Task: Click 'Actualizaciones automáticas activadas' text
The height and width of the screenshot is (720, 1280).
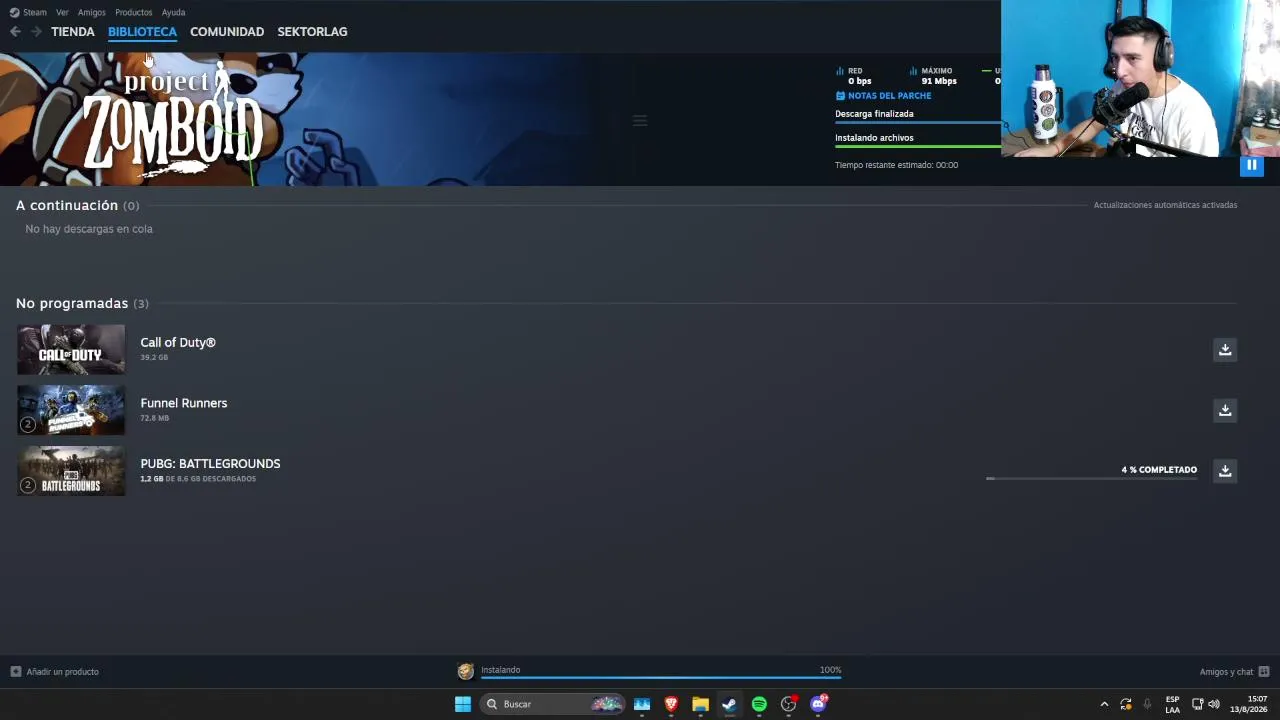Action: 1165,205
